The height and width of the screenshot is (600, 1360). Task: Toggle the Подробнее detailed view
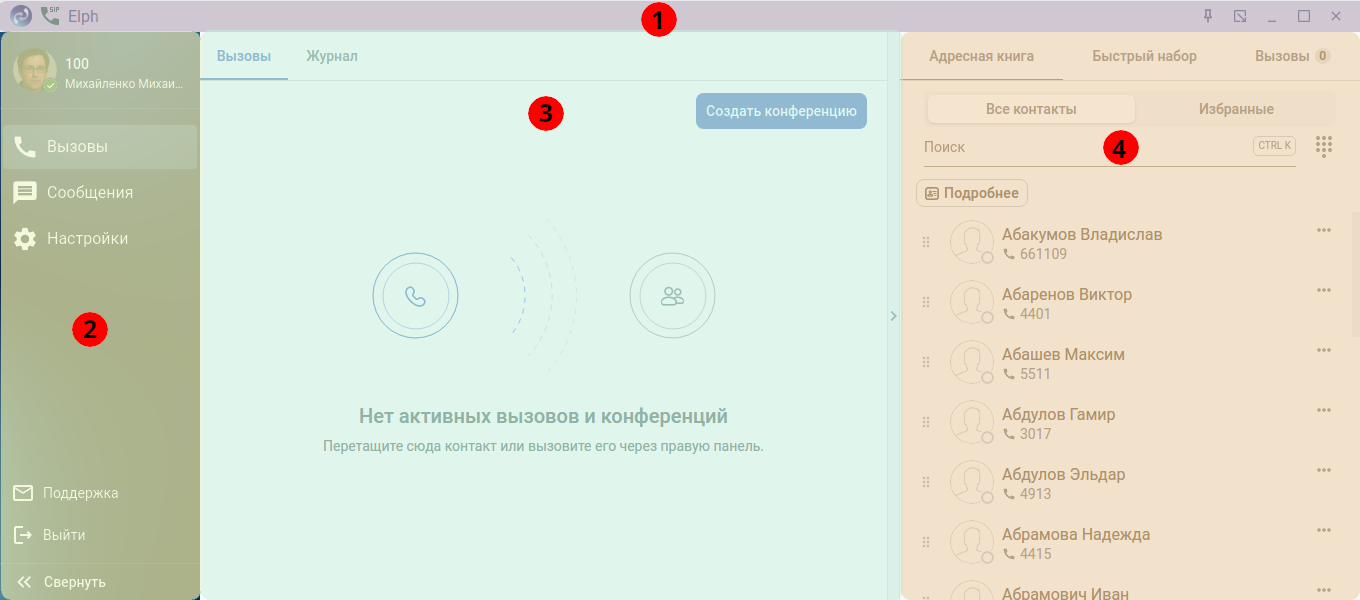(x=972, y=193)
